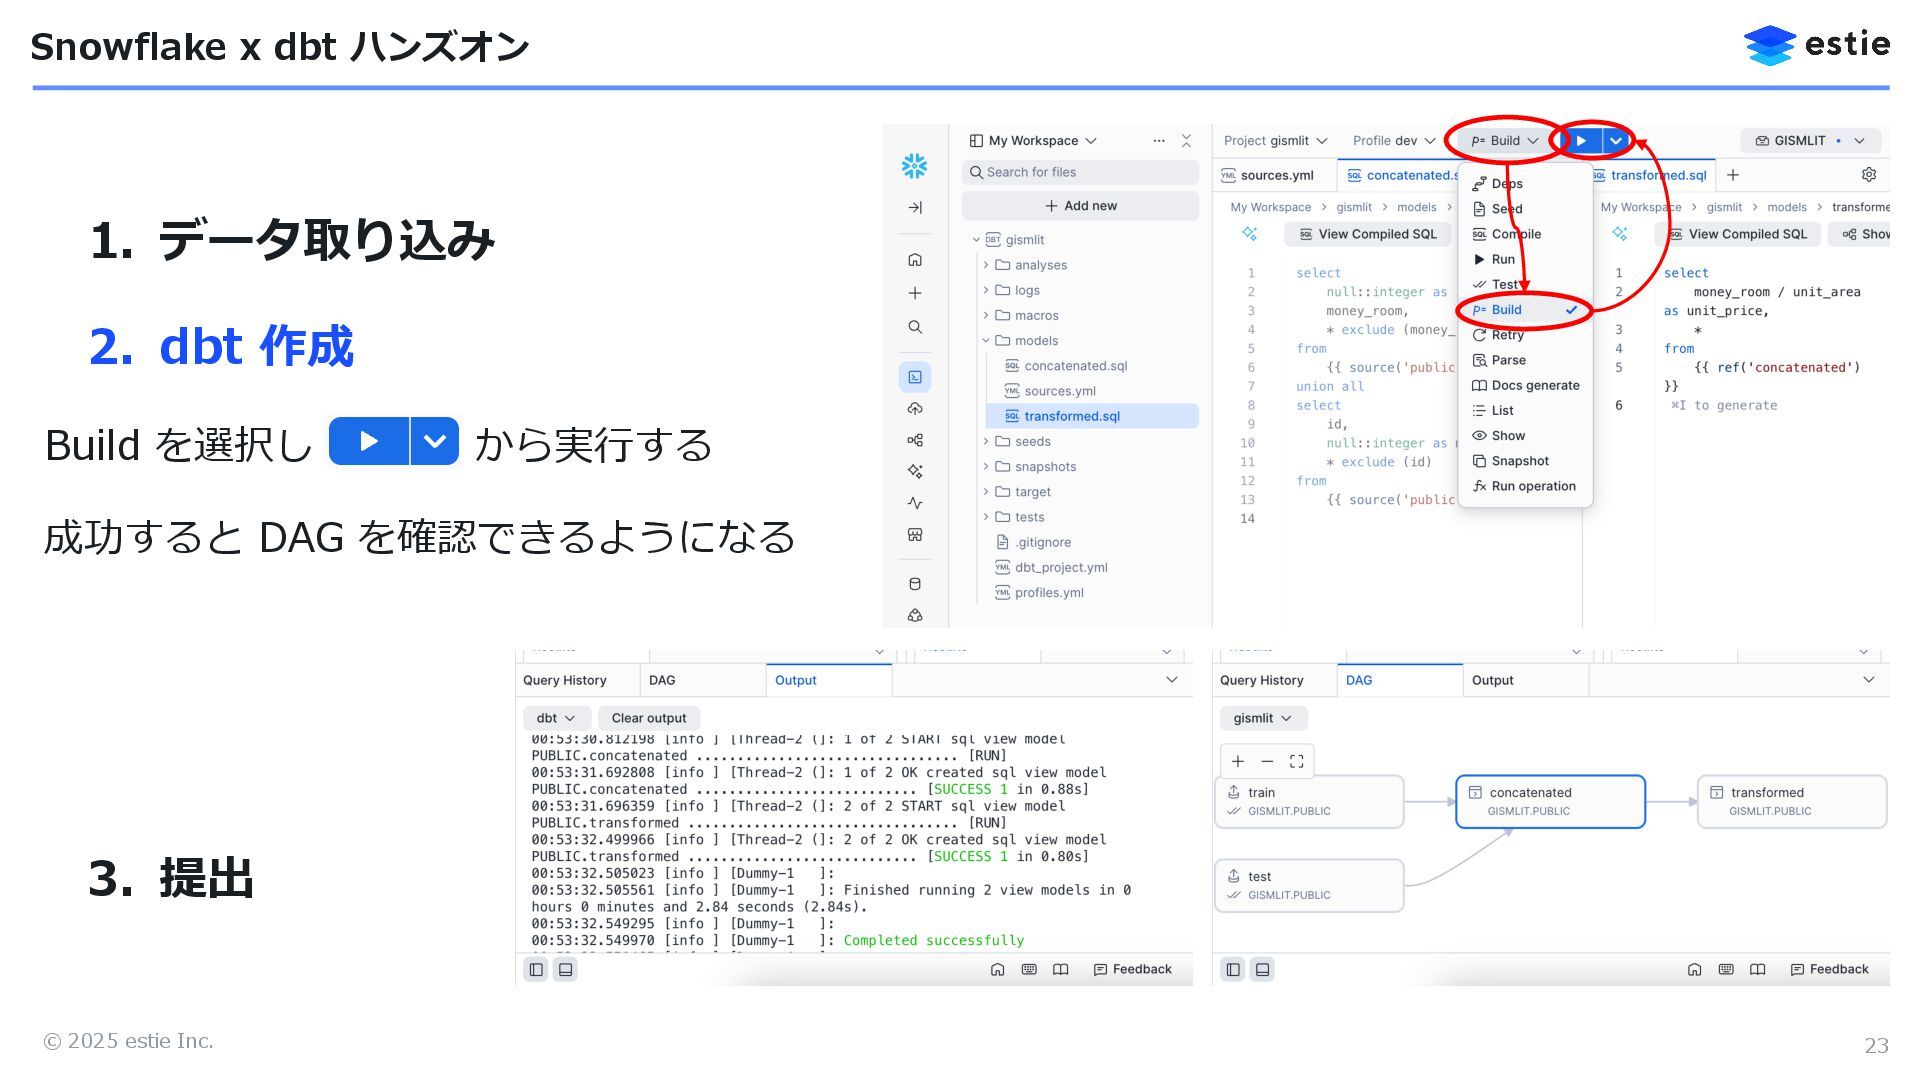Click the settings gear in editor tabs
1920x1080 pixels.
point(1868,175)
